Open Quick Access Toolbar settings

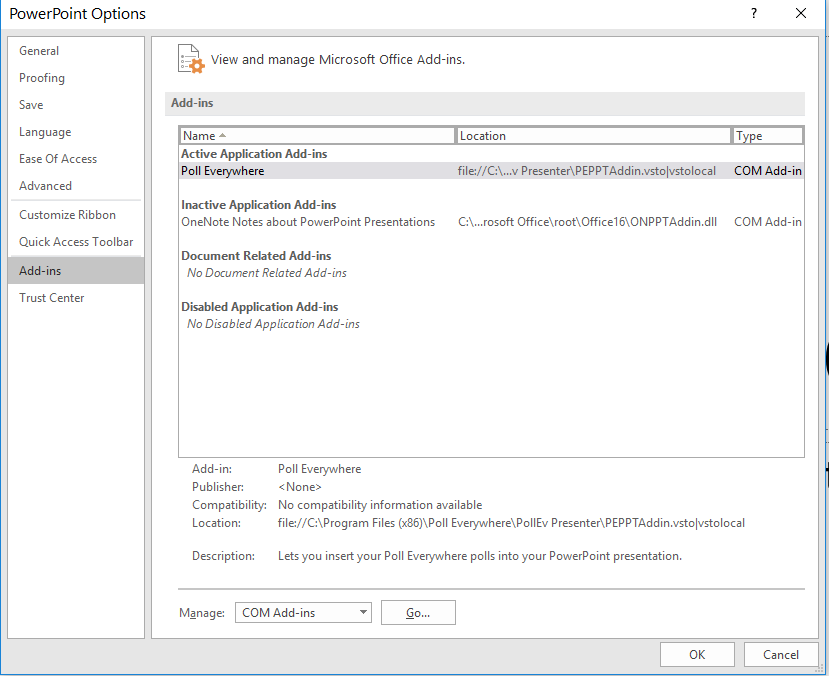tap(76, 242)
